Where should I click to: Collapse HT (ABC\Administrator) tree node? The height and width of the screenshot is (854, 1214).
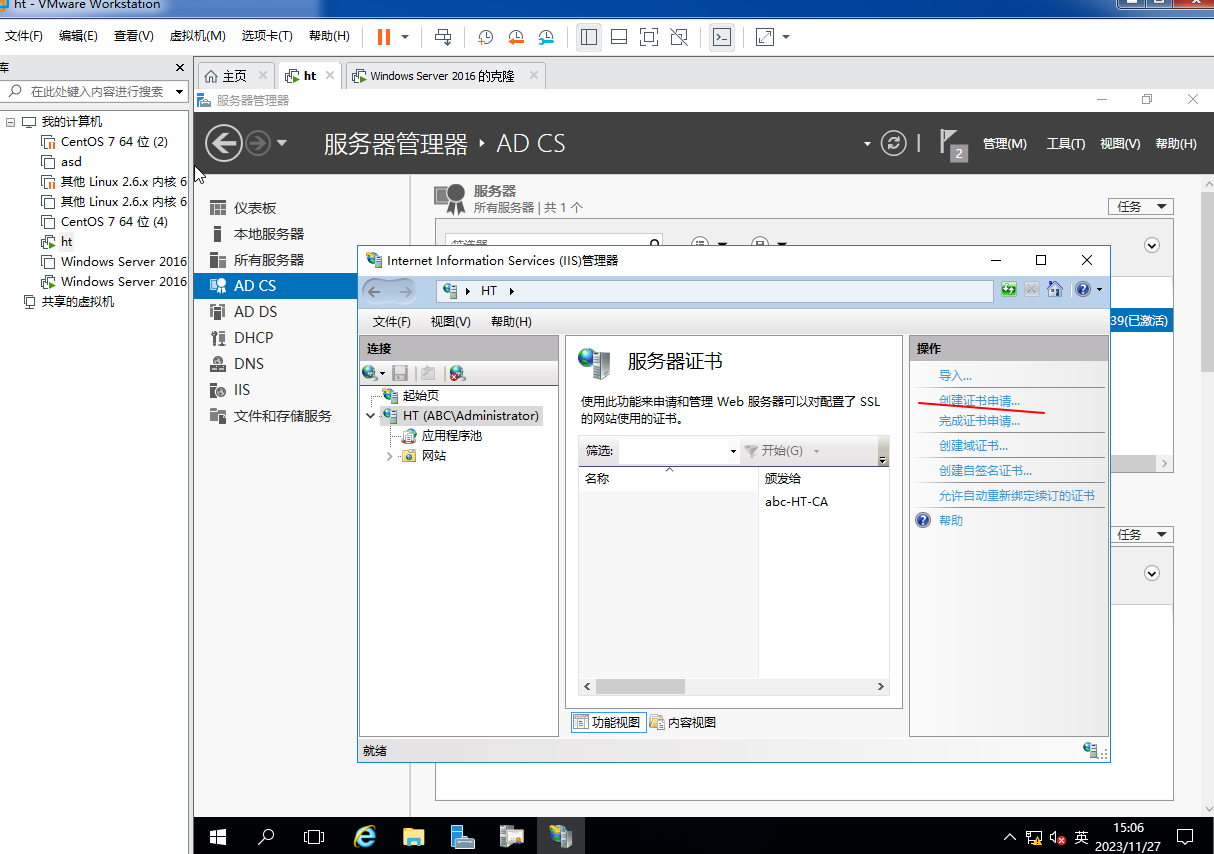click(370, 416)
